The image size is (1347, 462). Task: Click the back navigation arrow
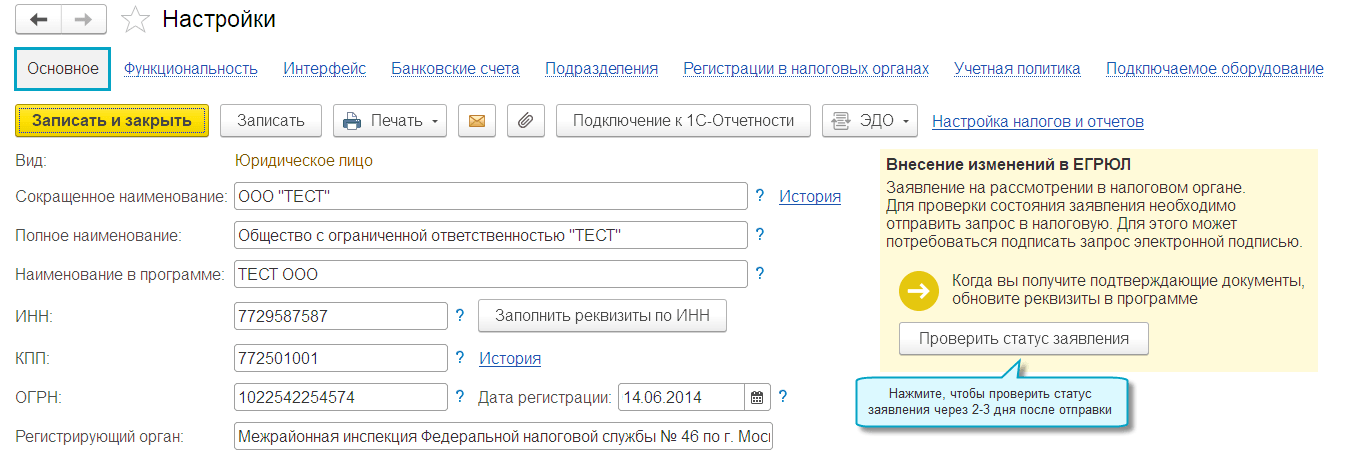[40, 20]
